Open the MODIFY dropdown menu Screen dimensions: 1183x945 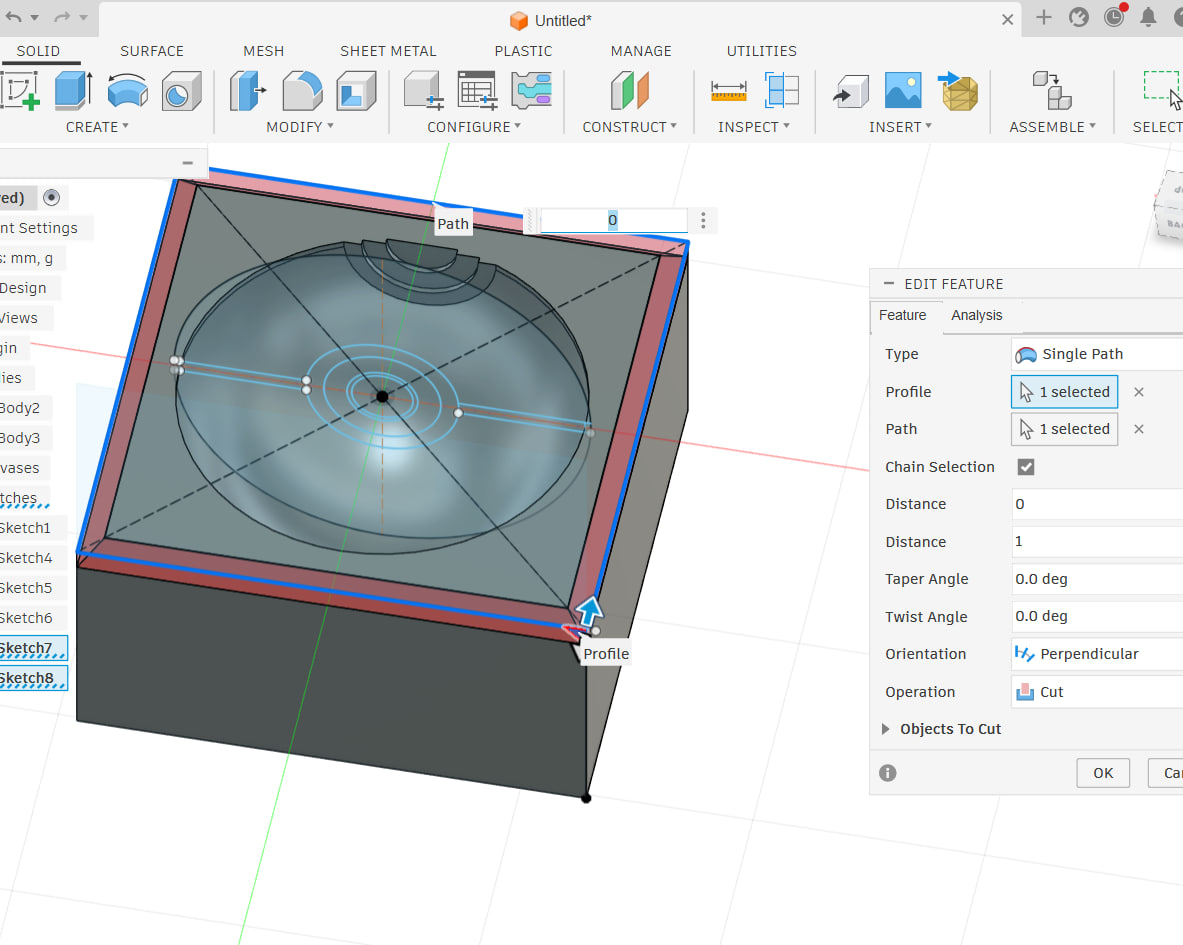(300, 127)
